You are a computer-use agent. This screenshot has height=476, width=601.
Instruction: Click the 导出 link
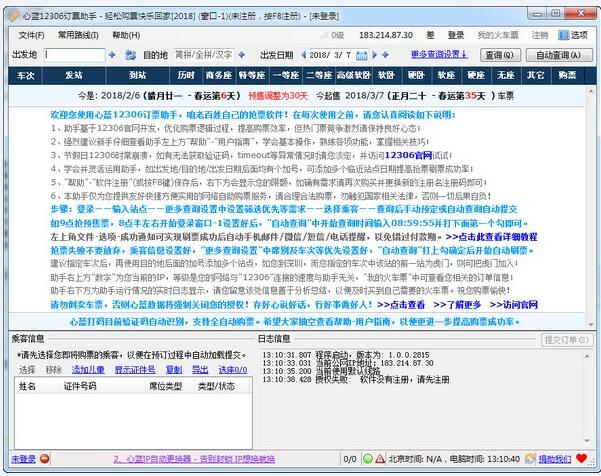pyautogui.click(x=200, y=369)
